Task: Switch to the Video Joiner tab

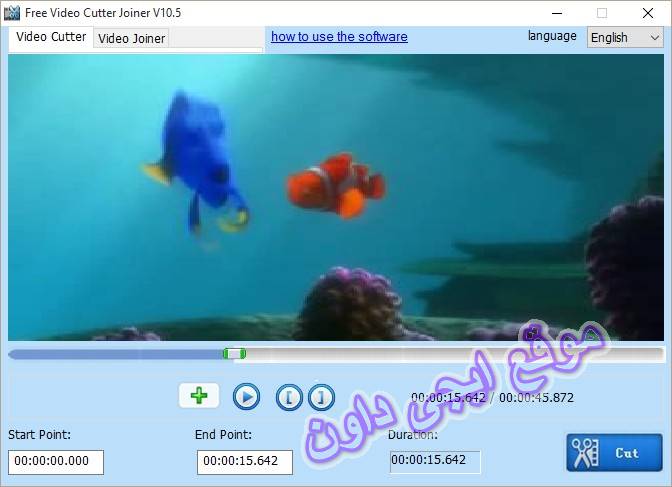Action: click(x=132, y=39)
